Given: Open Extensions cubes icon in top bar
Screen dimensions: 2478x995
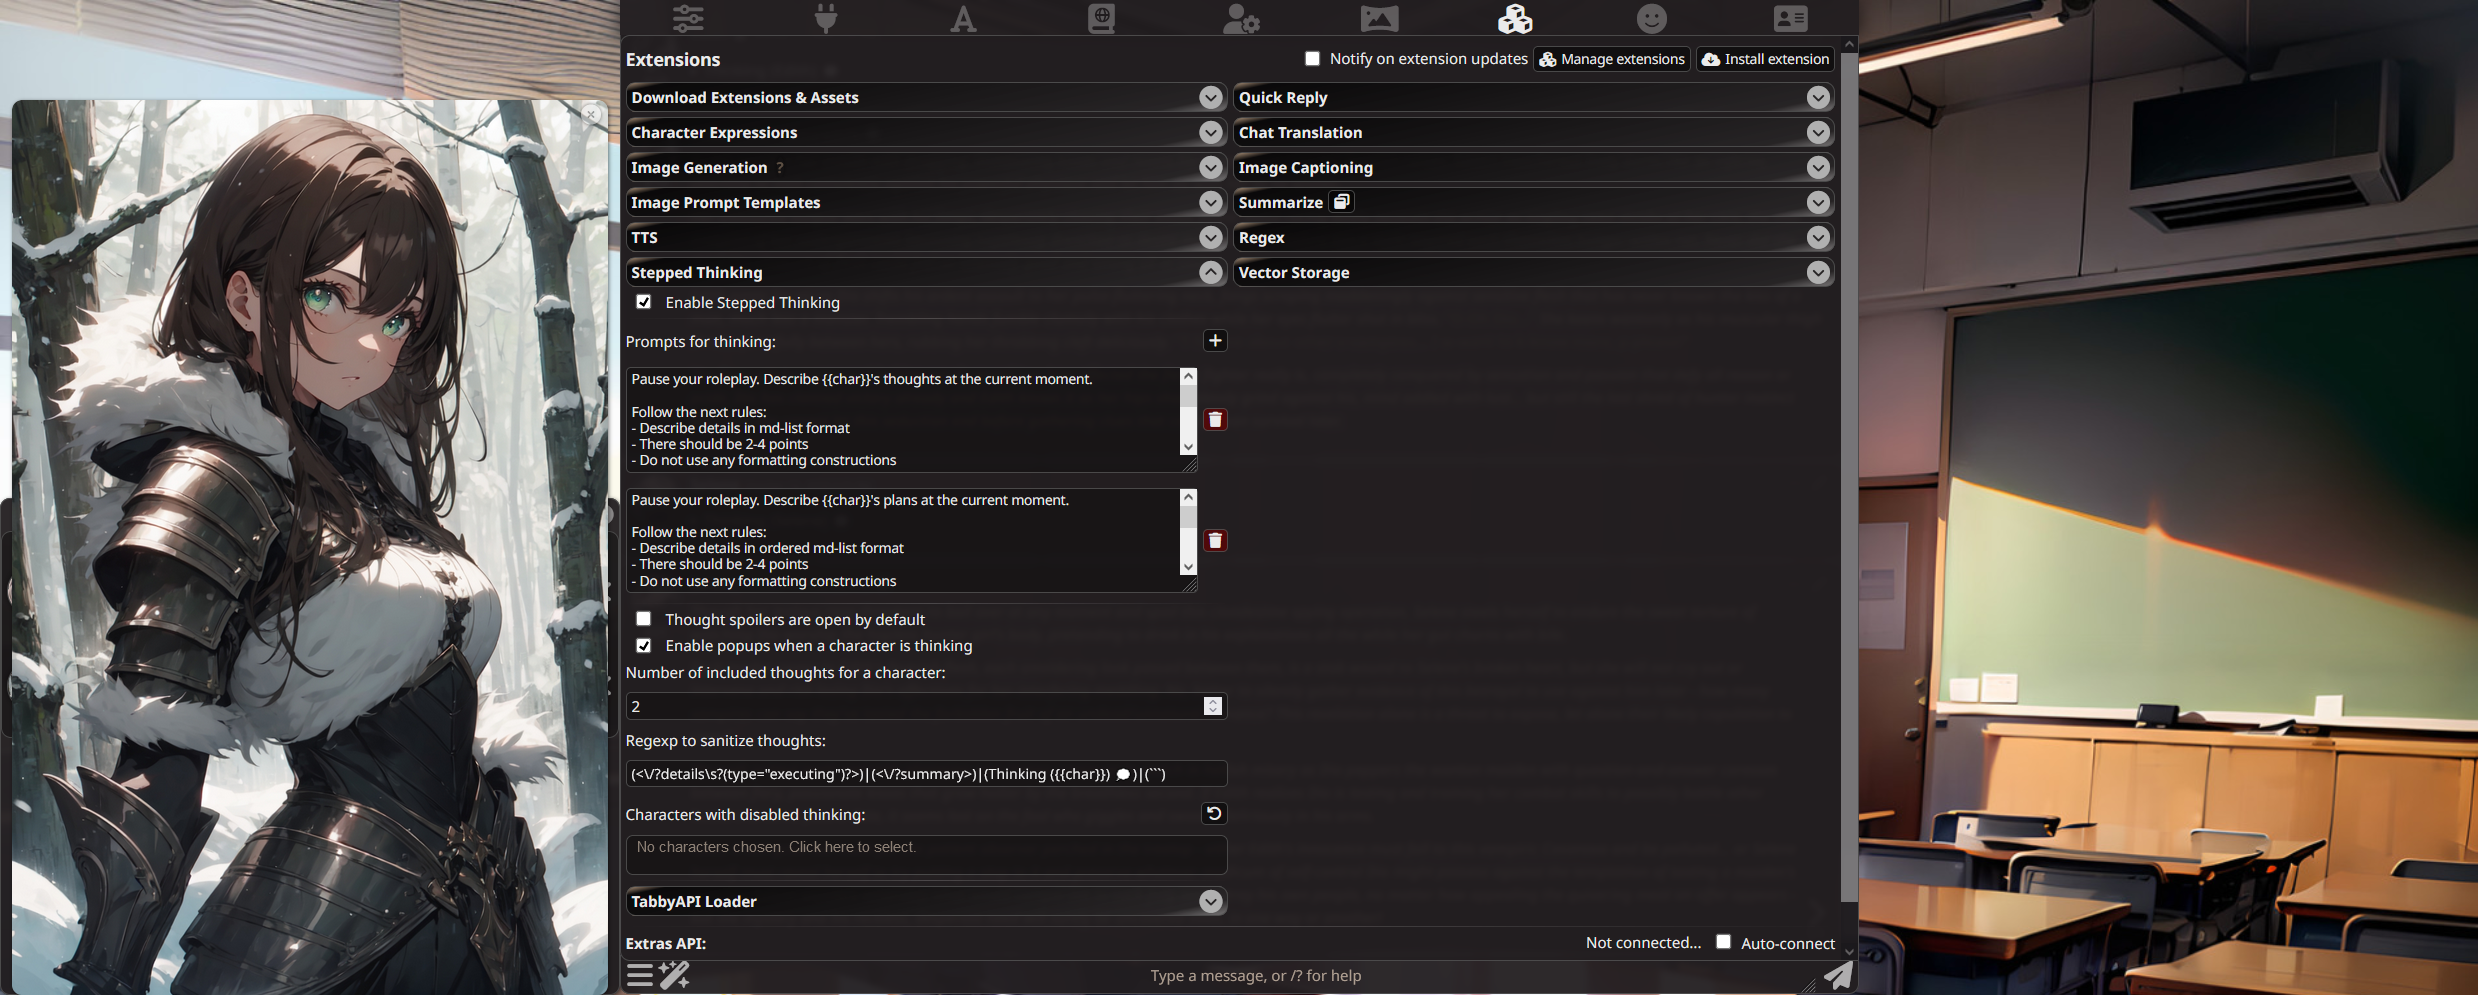Looking at the screenshot, I should tap(1515, 18).
